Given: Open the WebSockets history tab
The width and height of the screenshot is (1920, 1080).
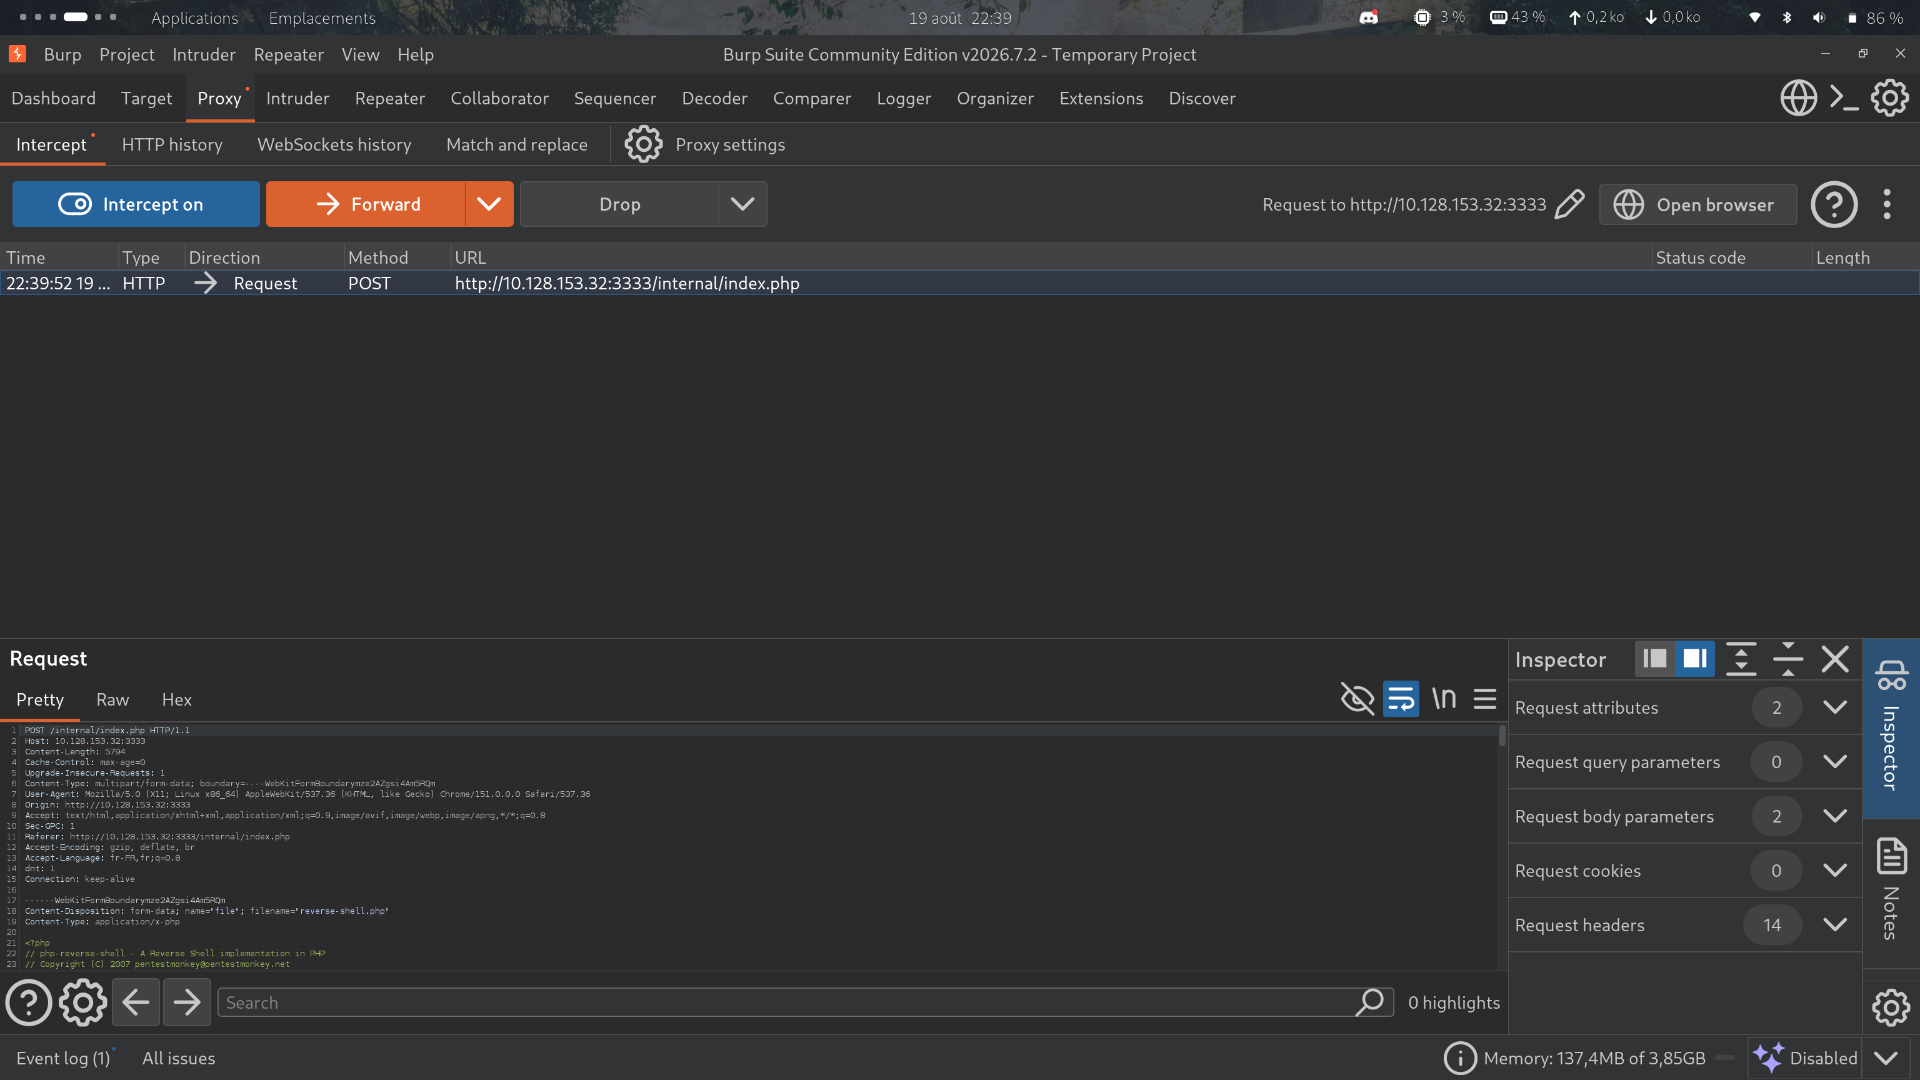Looking at the screenshot, I should (334, 145).
